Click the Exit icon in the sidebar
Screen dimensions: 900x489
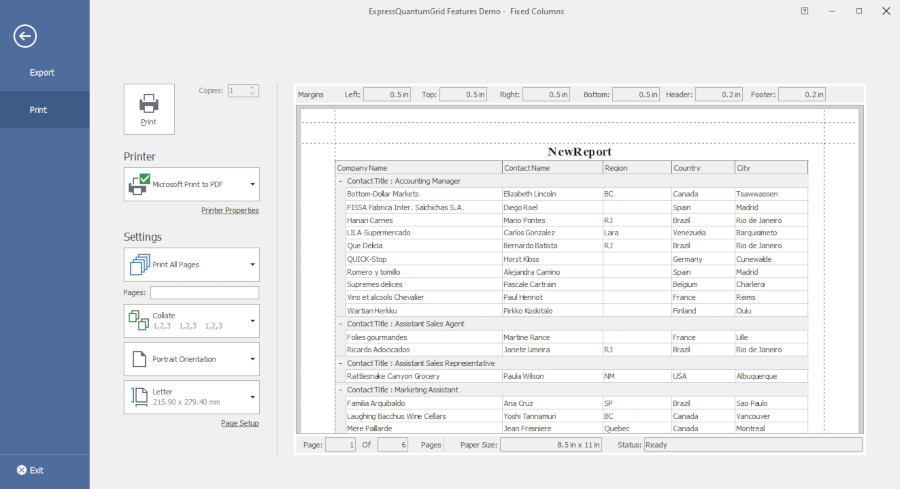(21, 470)
